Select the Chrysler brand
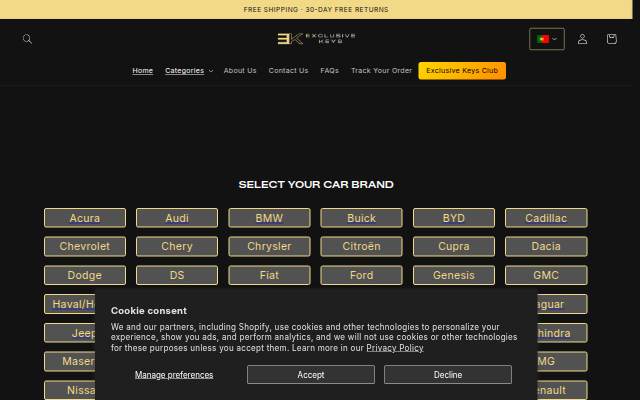The width and height of the screenshot is (640, 400). coord(269,247)
